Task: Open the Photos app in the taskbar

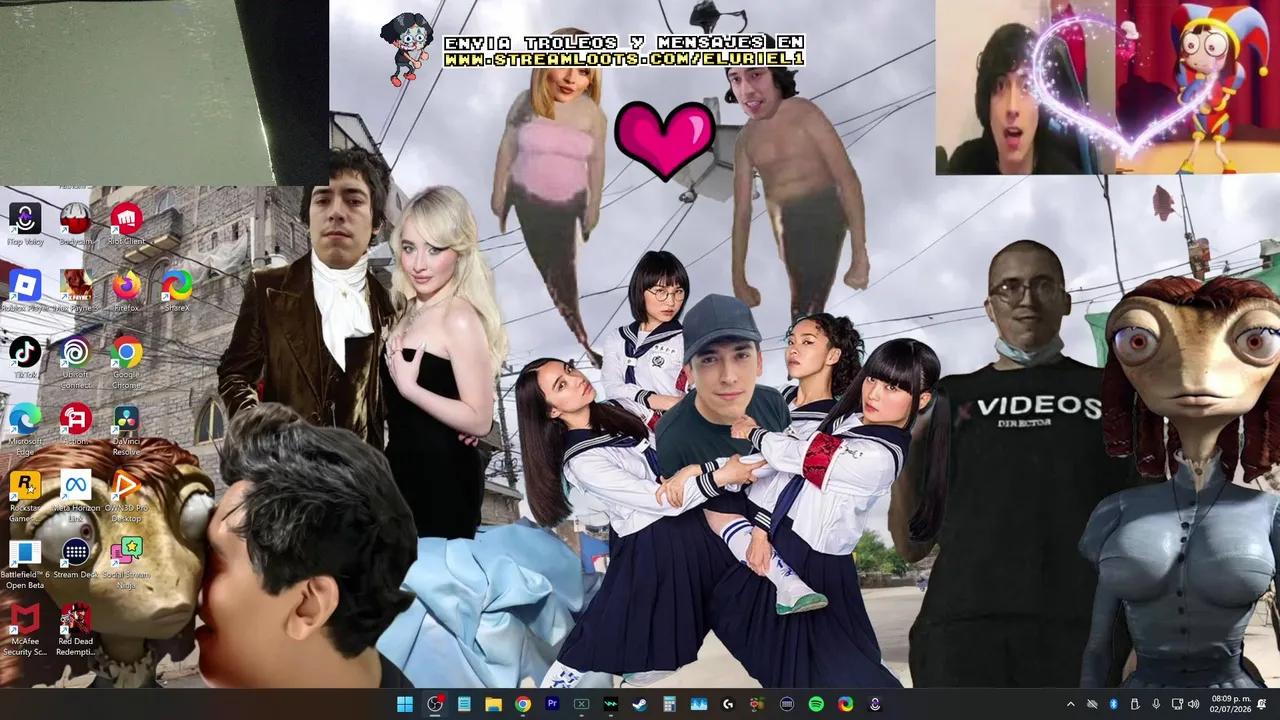Action: tap(699, 704)
